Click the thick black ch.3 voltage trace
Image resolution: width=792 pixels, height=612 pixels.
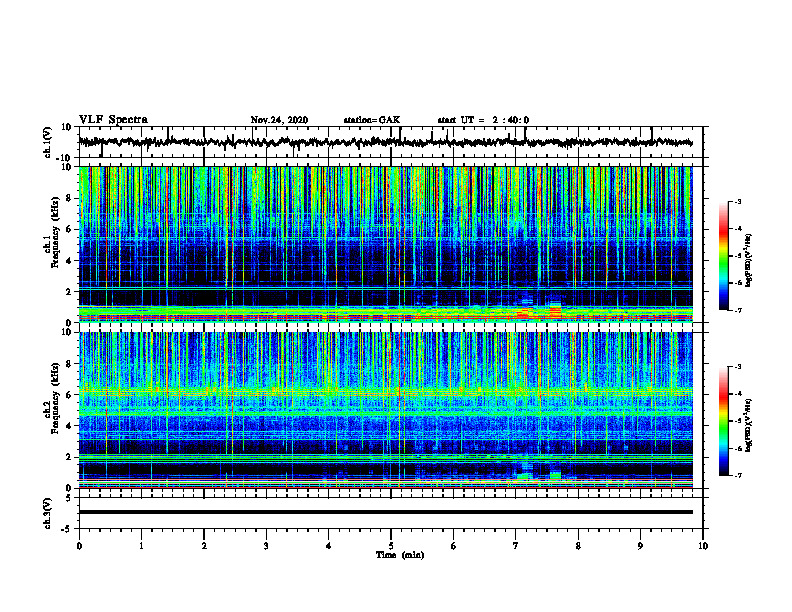385,512
